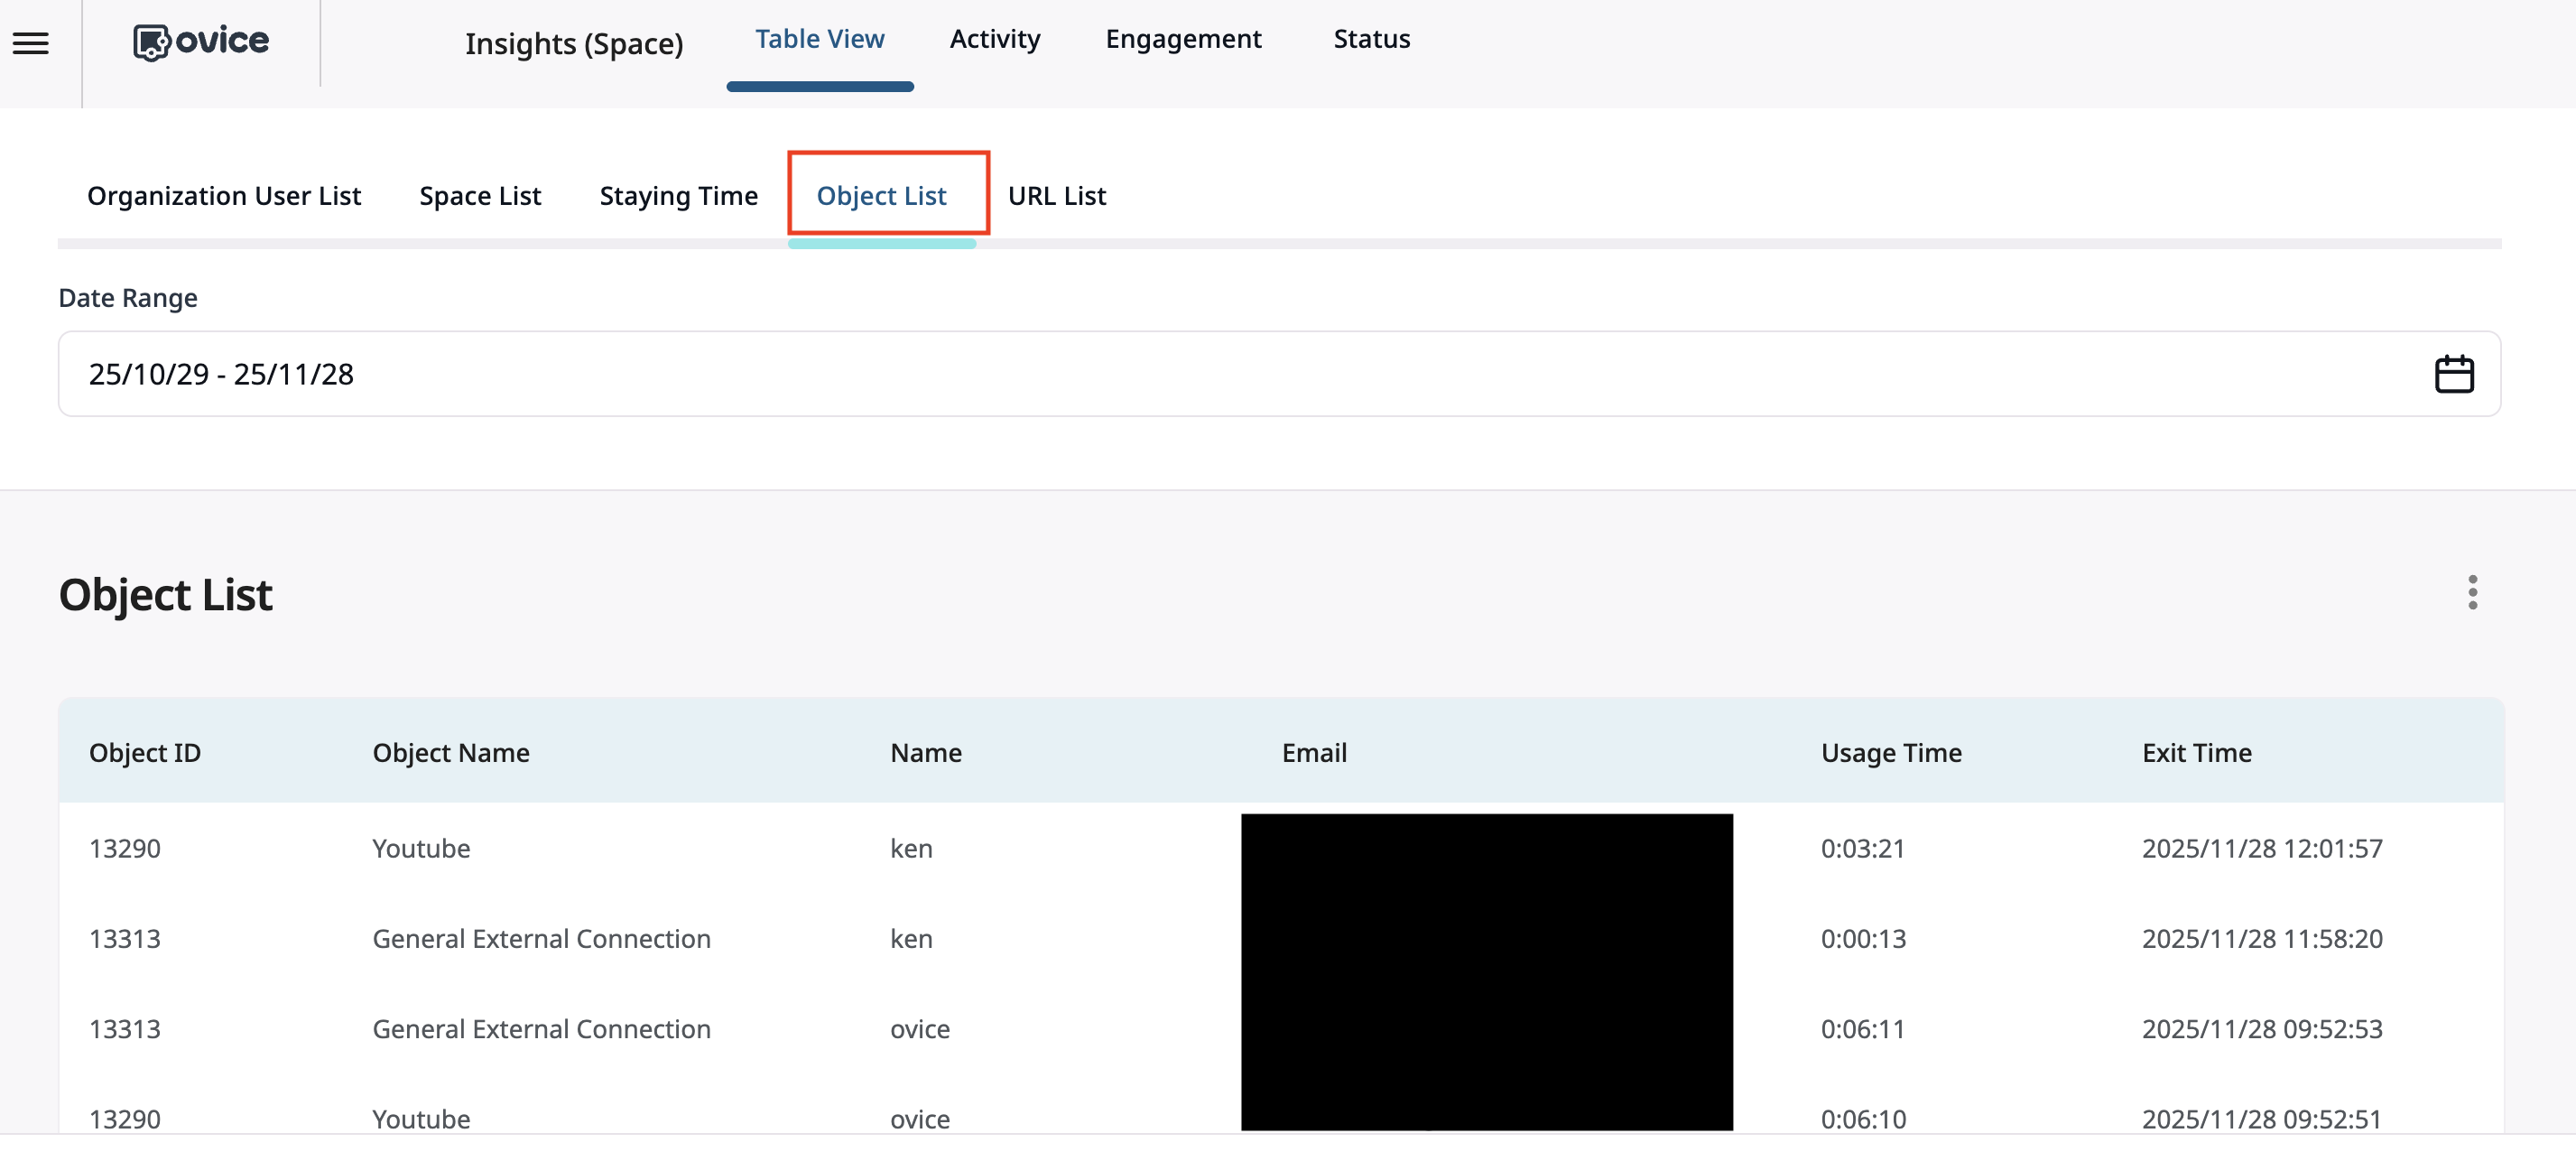The width and height of the screenshot is (2576, 1161).
Task: Open the Space List sub-tab
Action: pos(480,196)
